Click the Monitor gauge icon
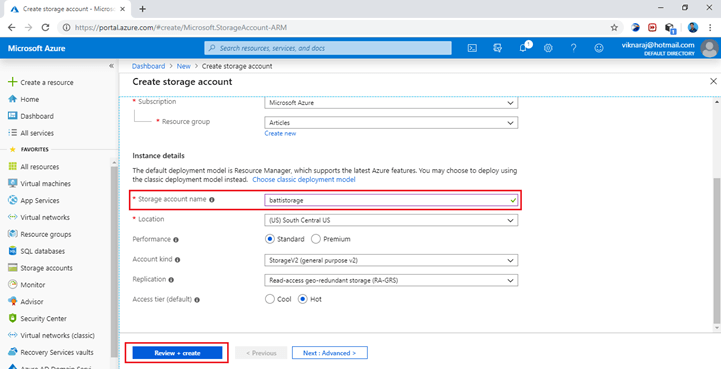Viewport: 721px width, 369px height. coord(13,285)
